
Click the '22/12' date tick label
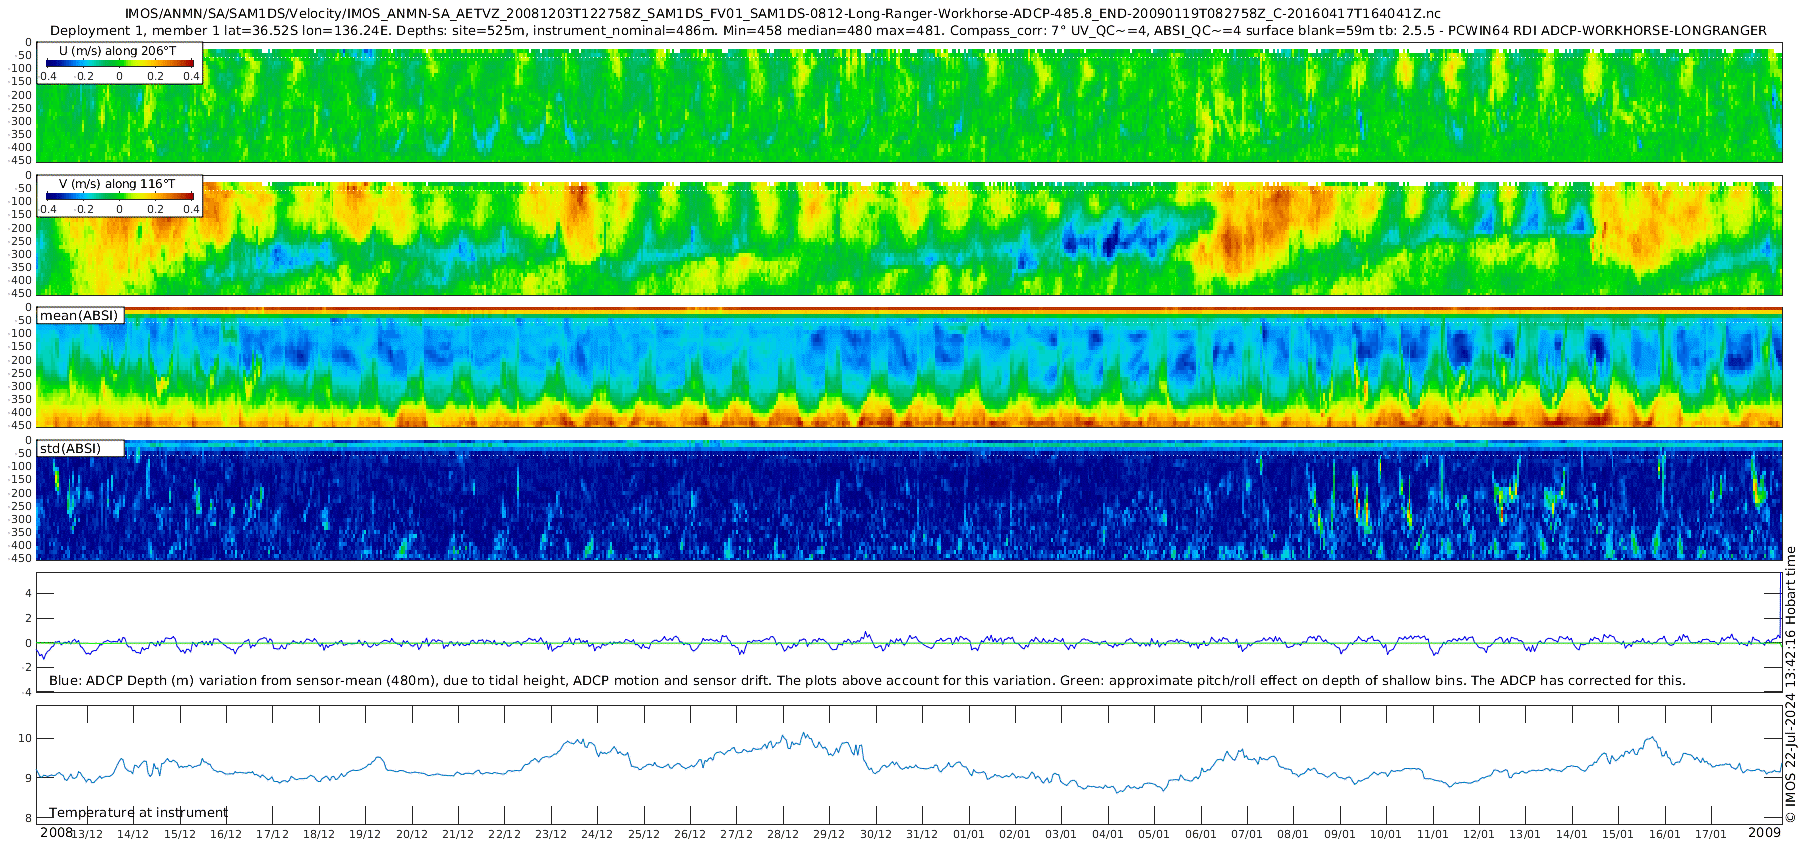(x=505, y=835)
